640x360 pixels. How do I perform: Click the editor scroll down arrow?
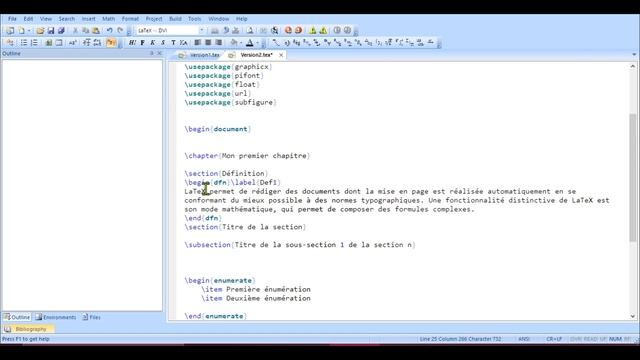[x=633, y=316]
